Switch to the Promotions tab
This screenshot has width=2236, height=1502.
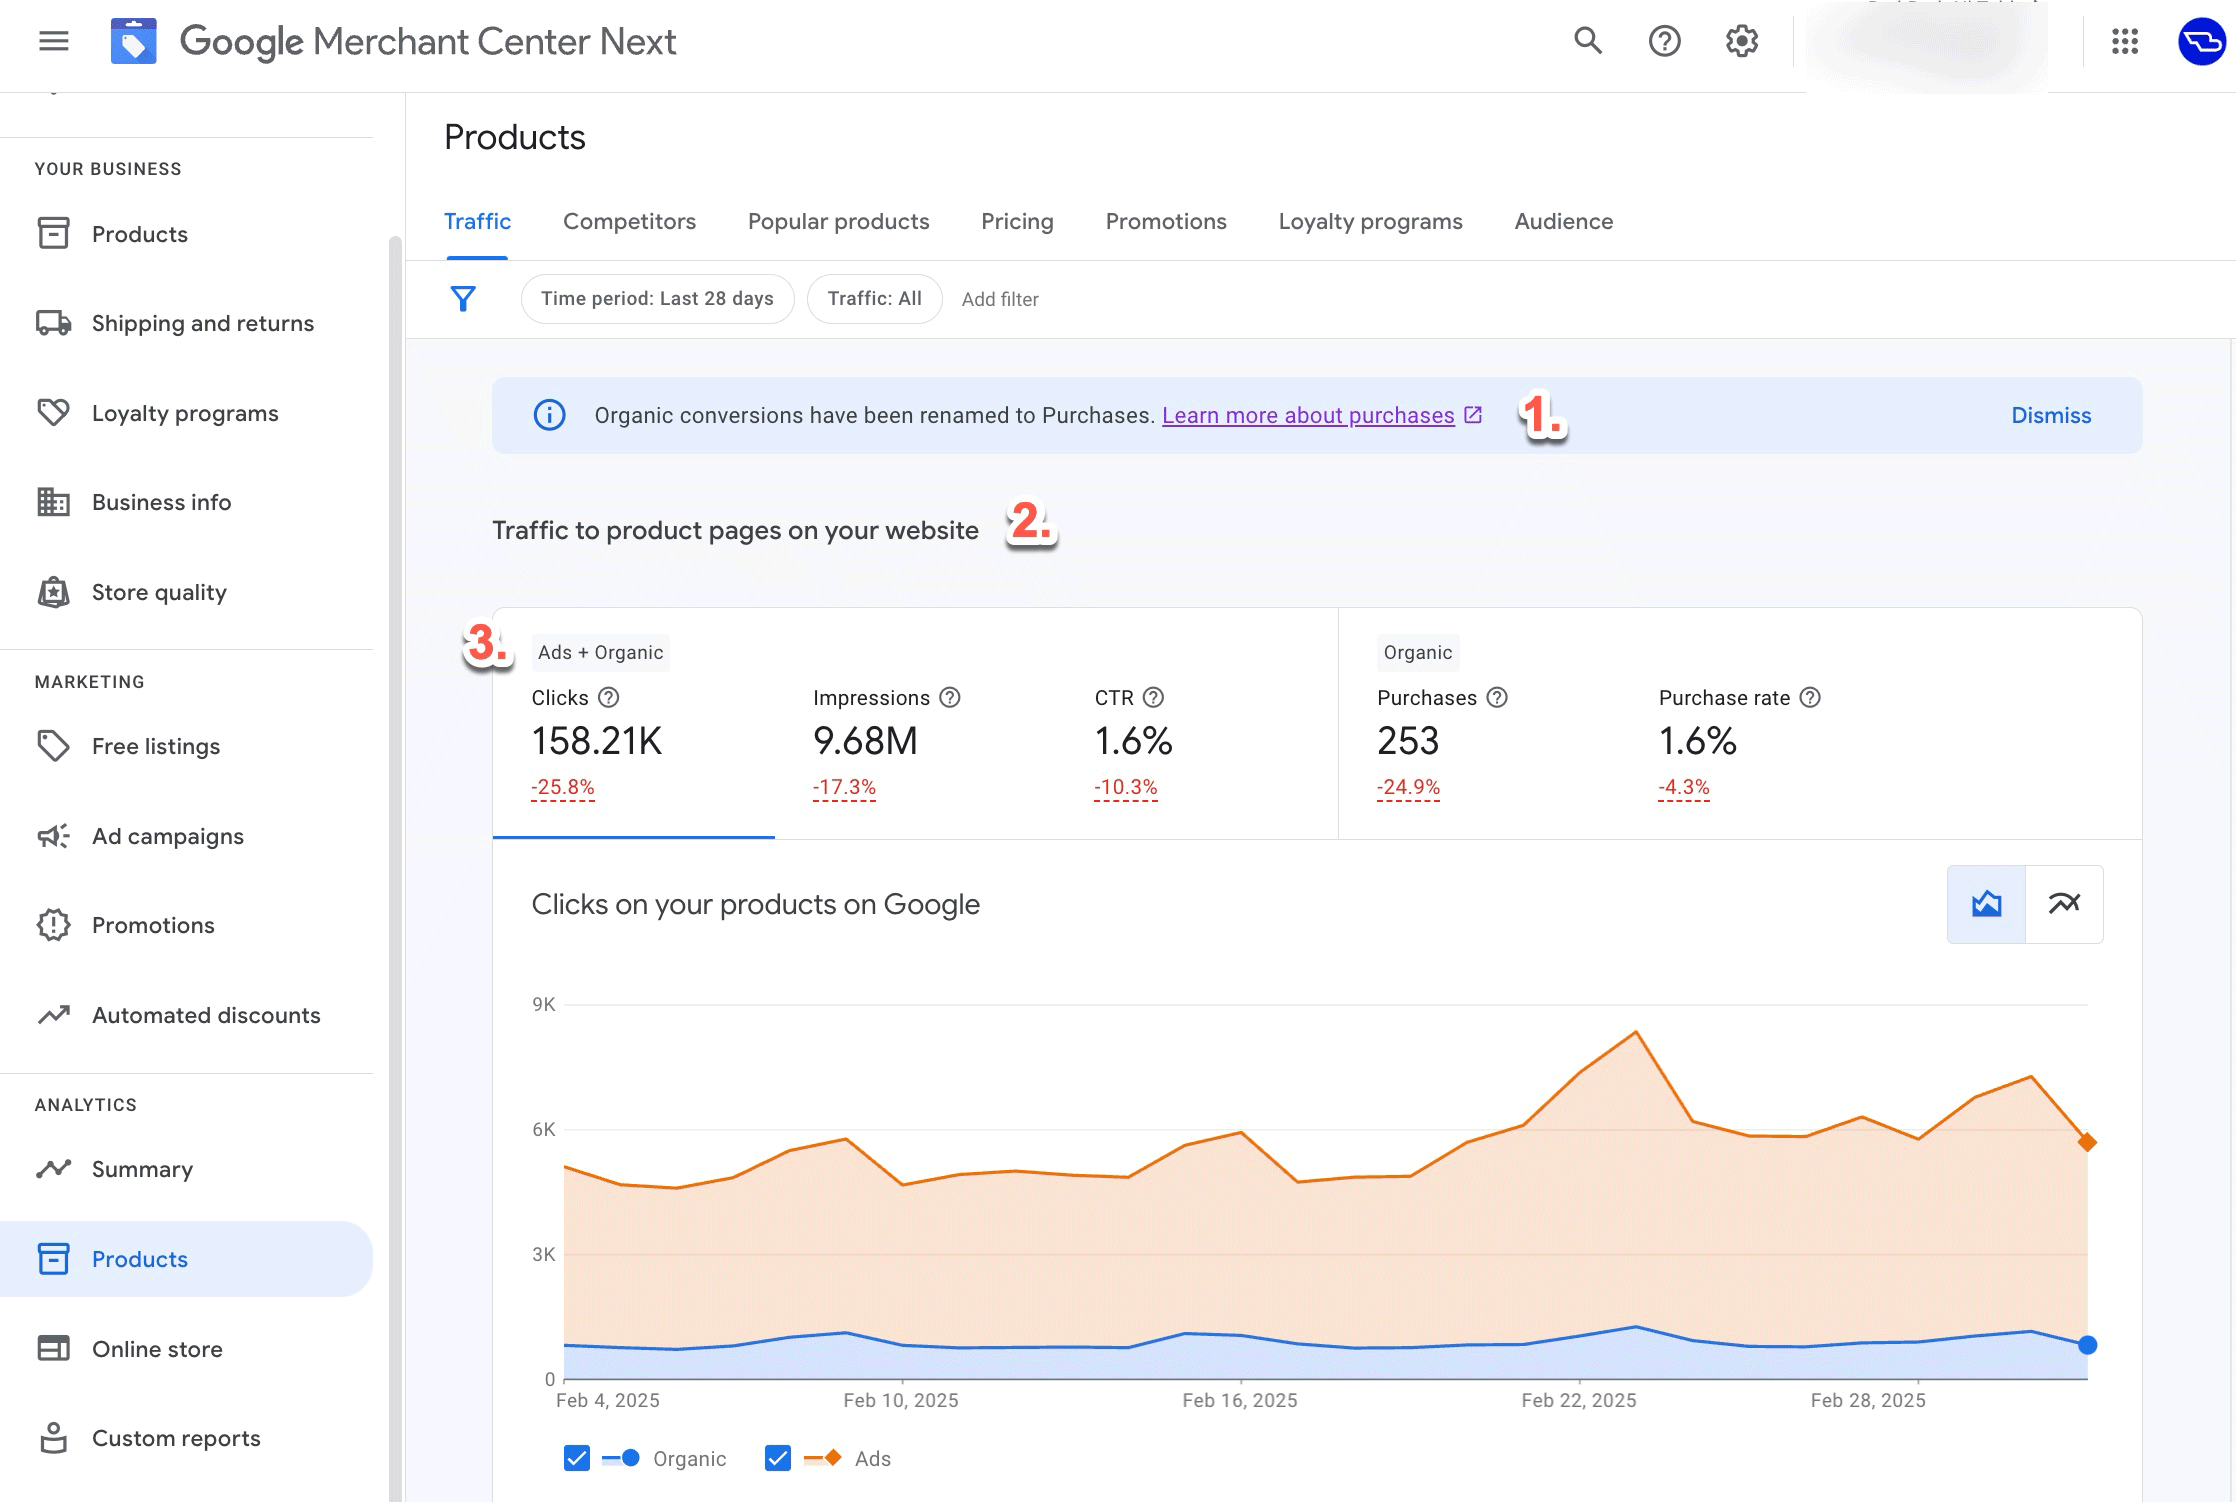pos(1165,221)
